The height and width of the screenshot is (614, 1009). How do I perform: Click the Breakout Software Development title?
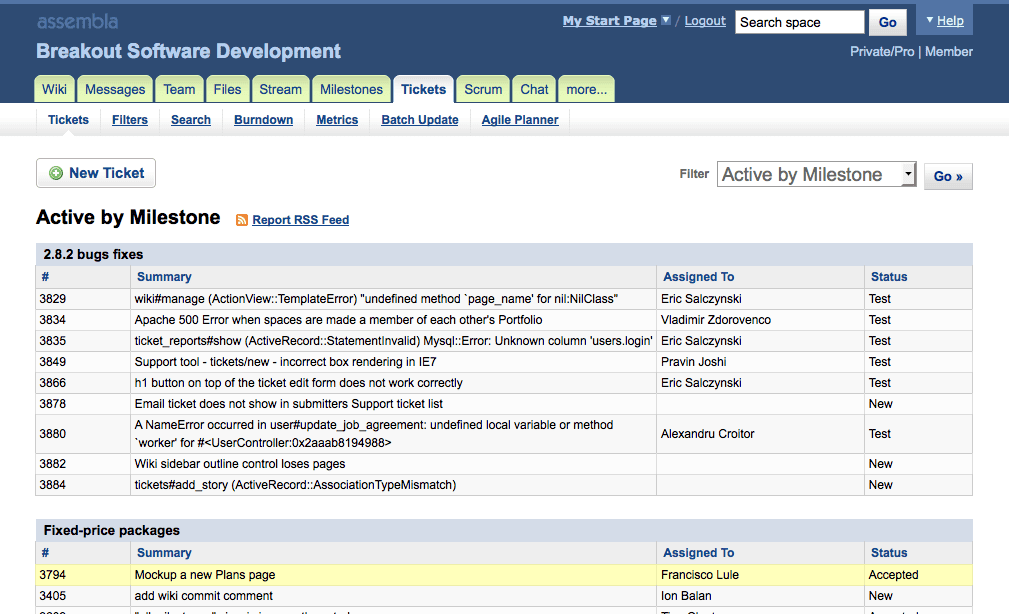pyautogui.click(x=189, y=51)
